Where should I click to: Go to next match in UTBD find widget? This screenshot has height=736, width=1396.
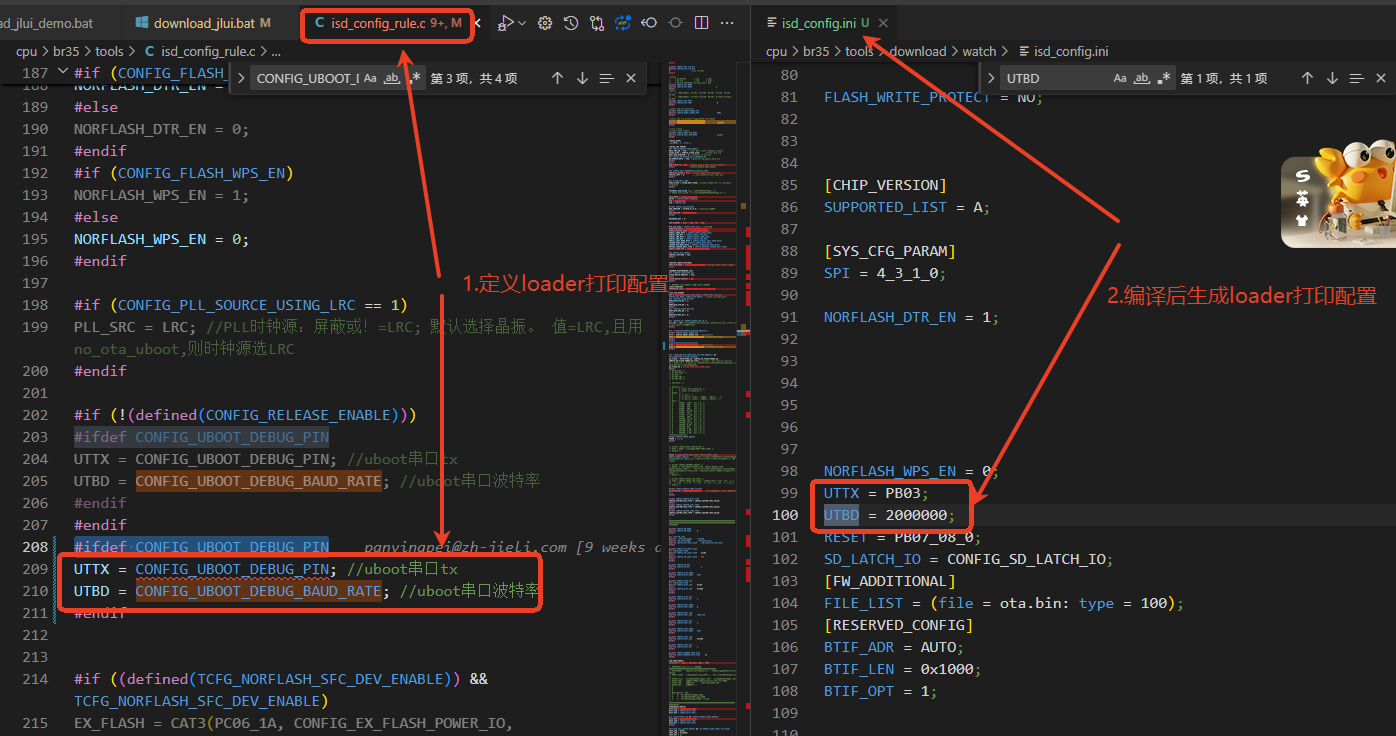1332,78
